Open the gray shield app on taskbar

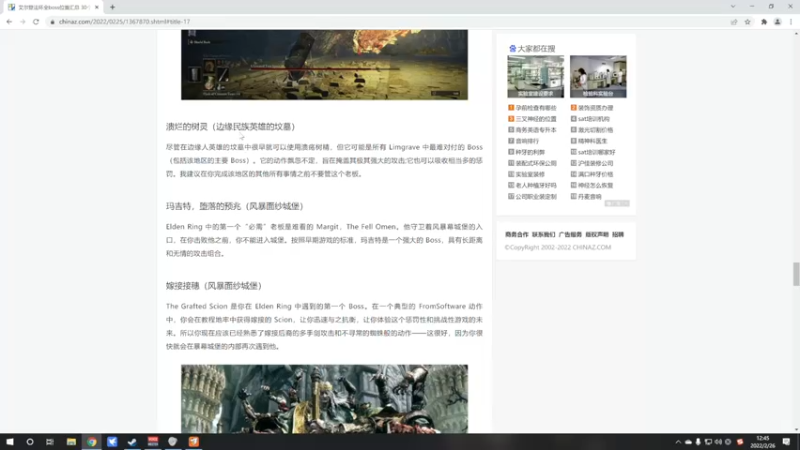[x=173, y=442]
